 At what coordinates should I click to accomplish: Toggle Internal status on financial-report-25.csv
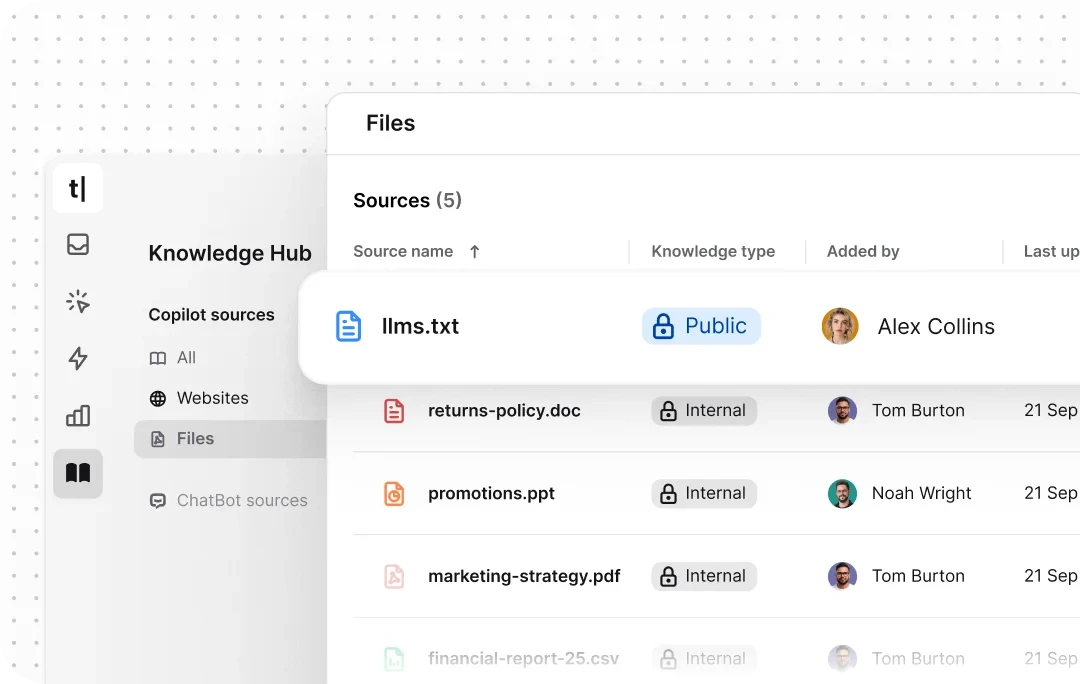(703, 658)
